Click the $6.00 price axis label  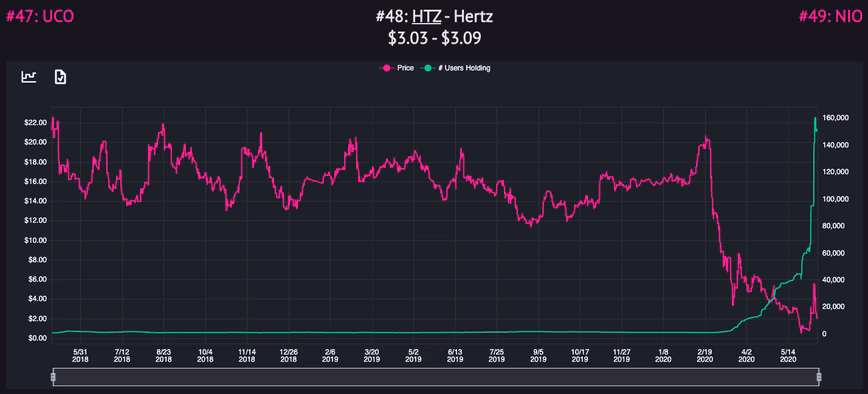click(39, 279)
